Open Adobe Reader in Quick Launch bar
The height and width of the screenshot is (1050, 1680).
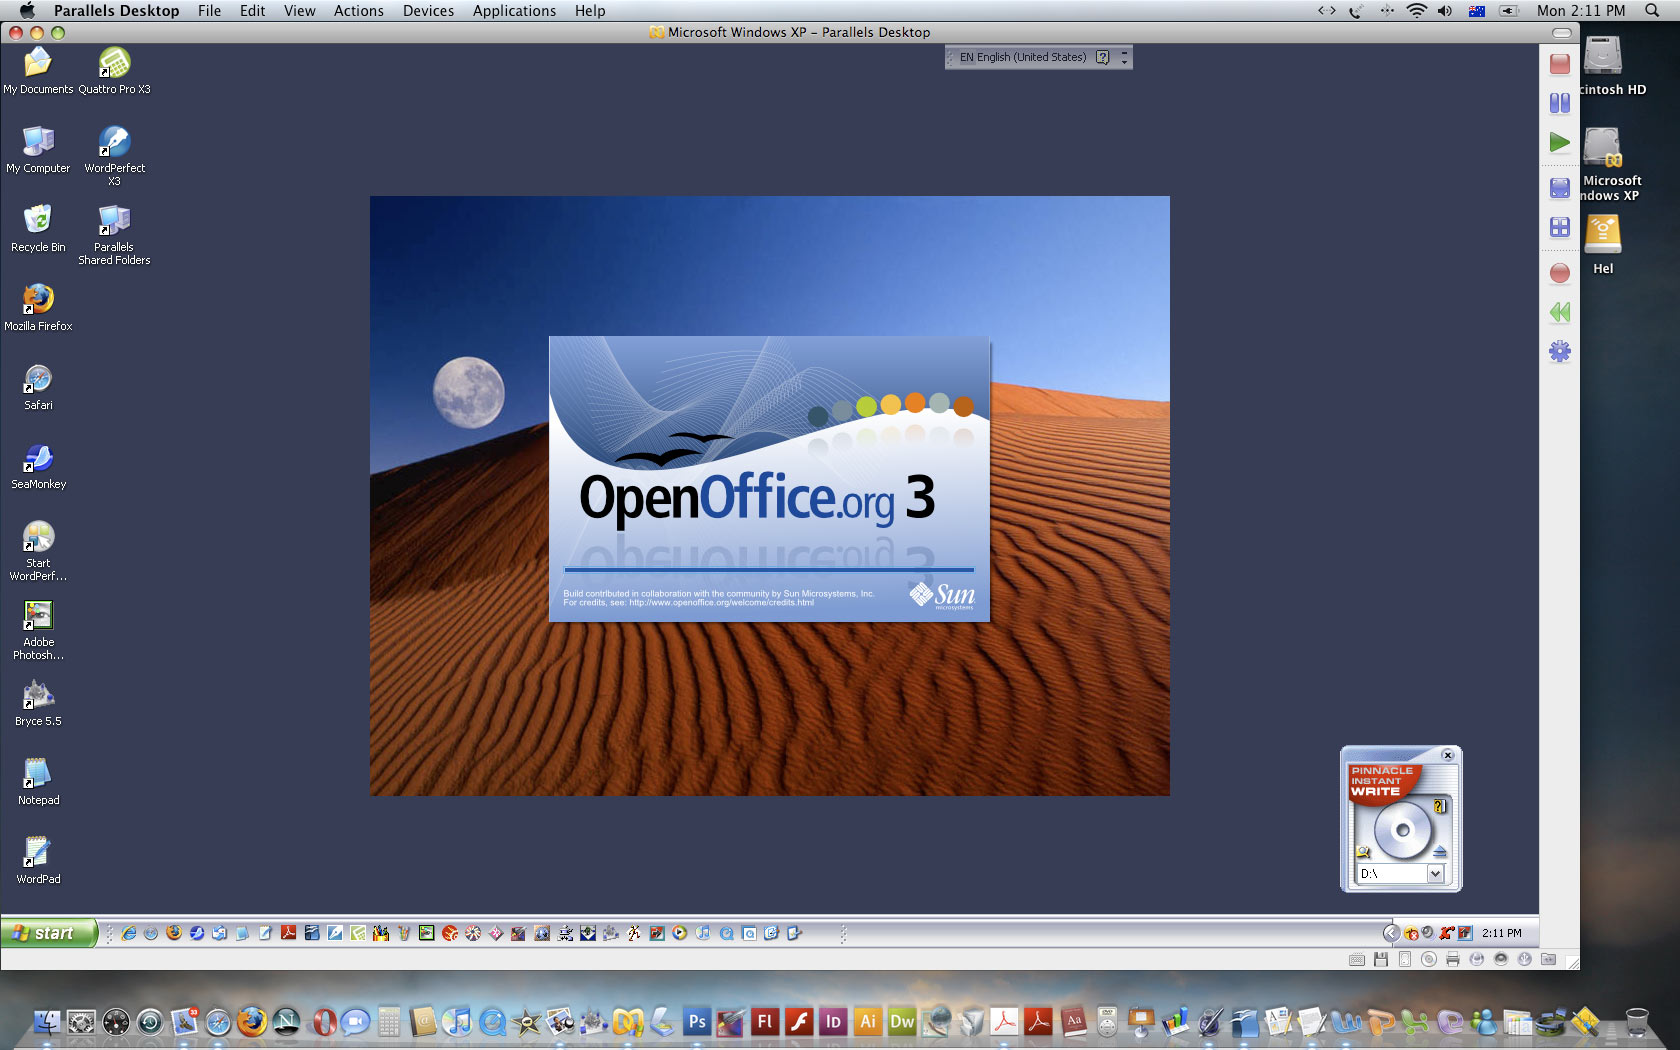pyautogui.click(x=288, y=933)
